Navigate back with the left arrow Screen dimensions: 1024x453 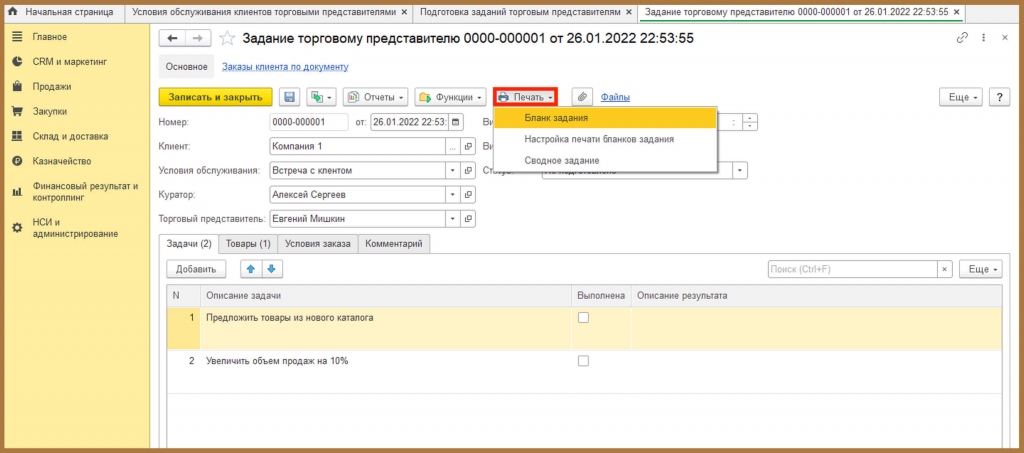click(172, 39)
